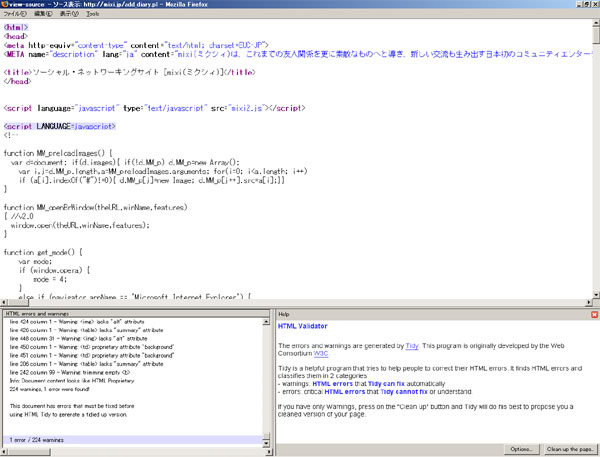Image resolution: width=600 pixels, height=457 pixels.
Task: Open the 表示(V) menu
Action: coord(69,14)
